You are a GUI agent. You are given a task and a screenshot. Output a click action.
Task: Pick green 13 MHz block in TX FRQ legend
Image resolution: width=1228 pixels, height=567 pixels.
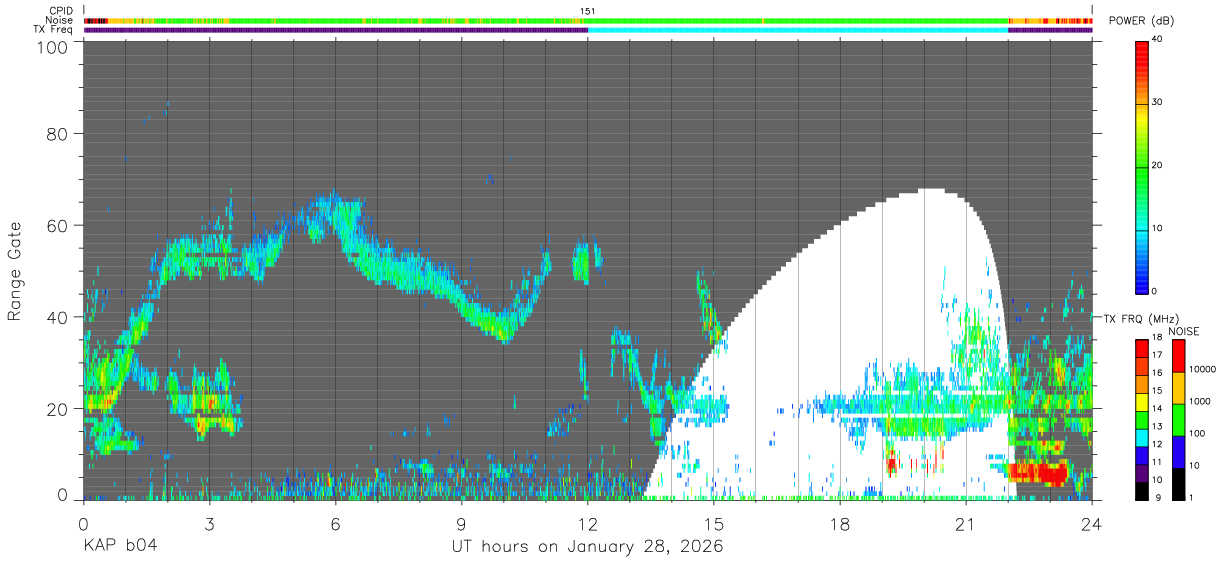(1142, 421)
